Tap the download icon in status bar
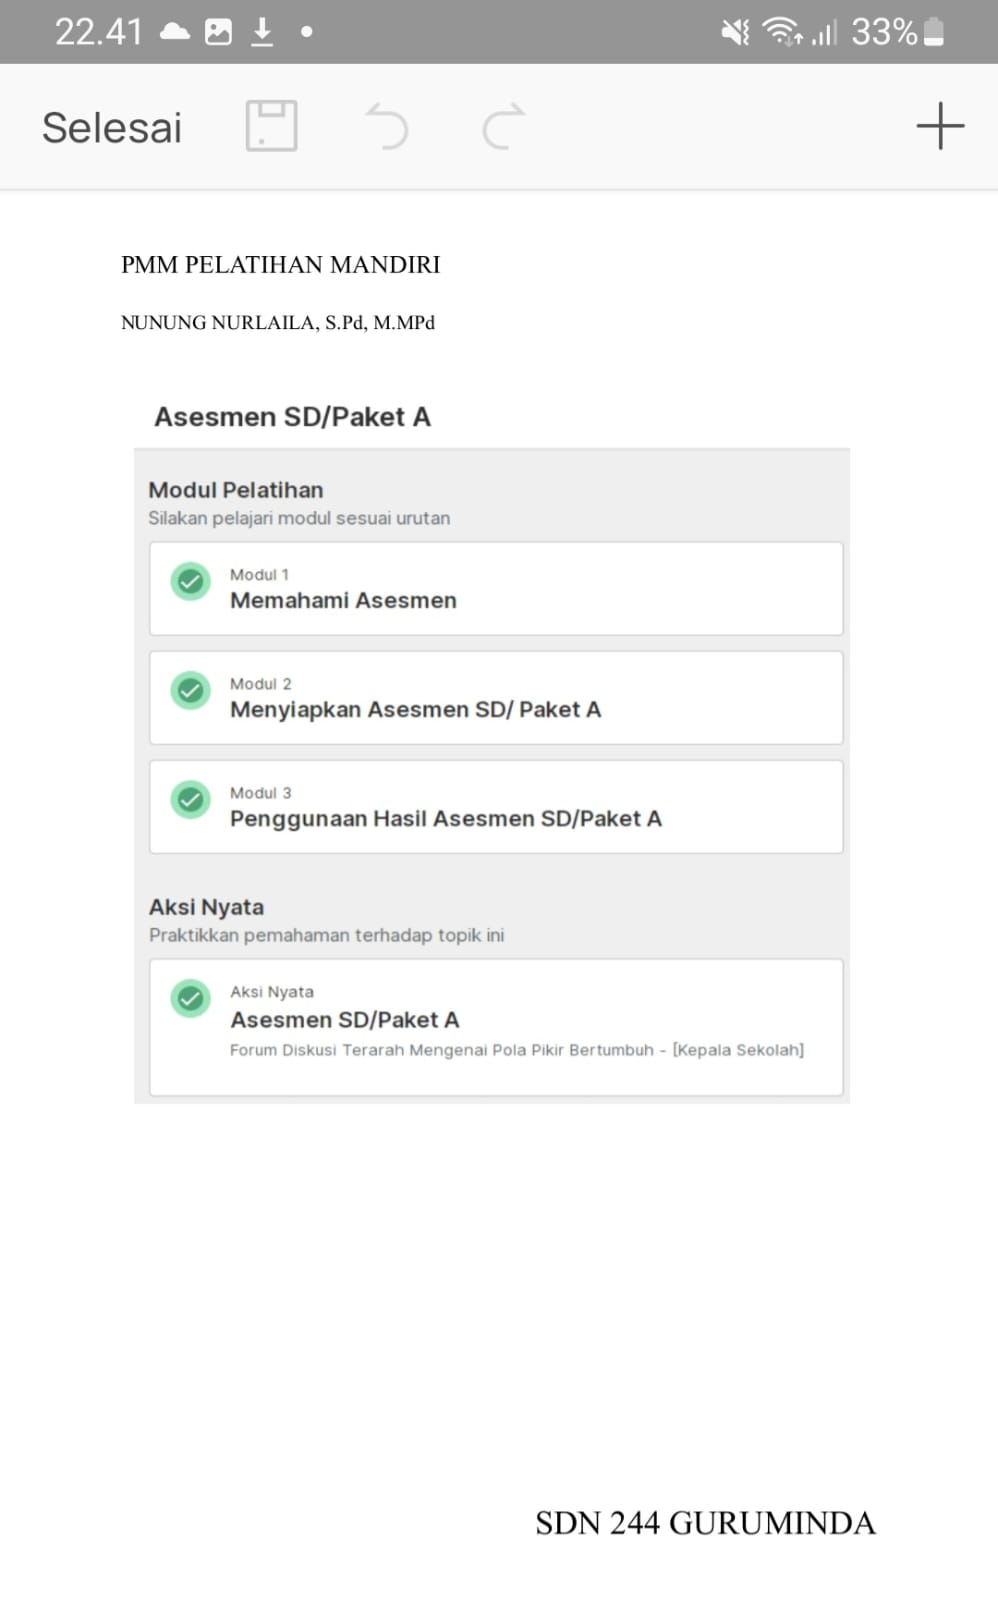Viewport: 998px width, 1600px height. [x=262, y=32]
